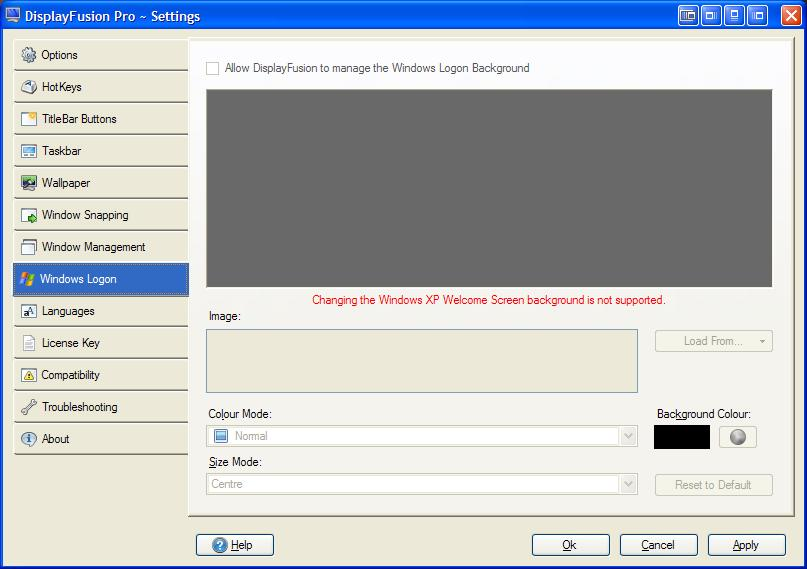
Task: Open the Size Mode combo box
Action: pos(628,484)
